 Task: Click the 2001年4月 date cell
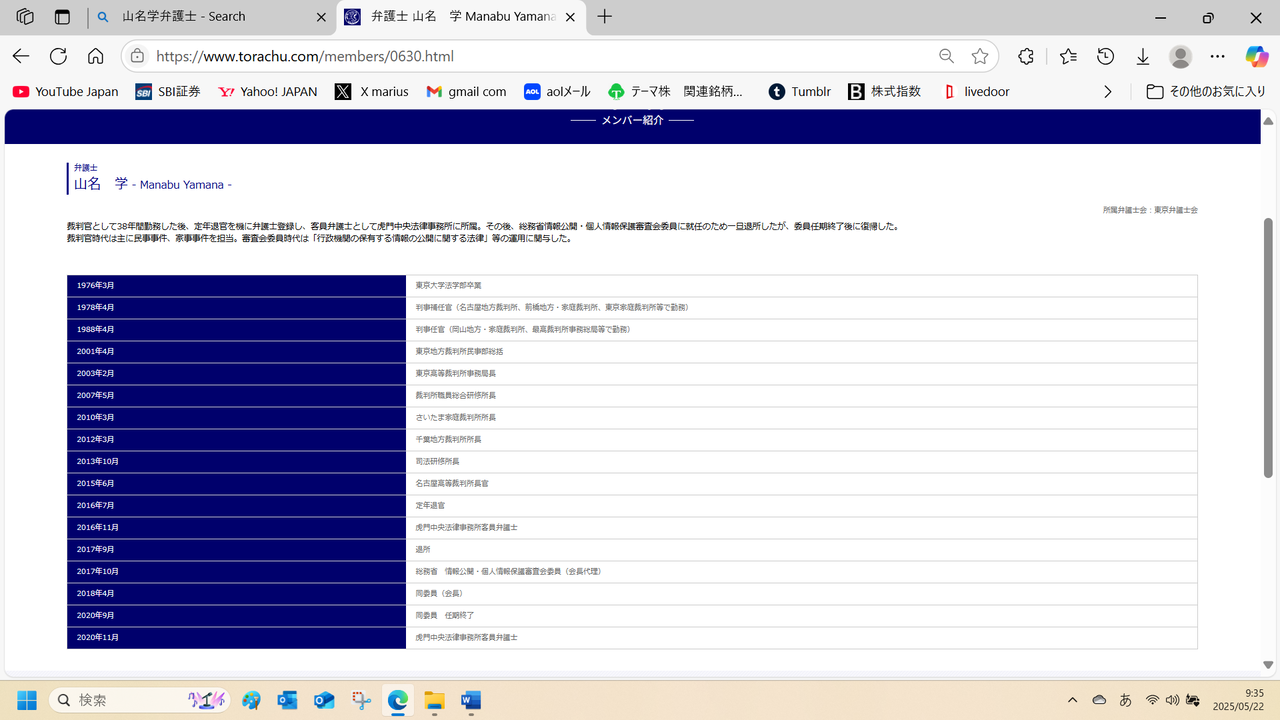[x=236, y=352]
